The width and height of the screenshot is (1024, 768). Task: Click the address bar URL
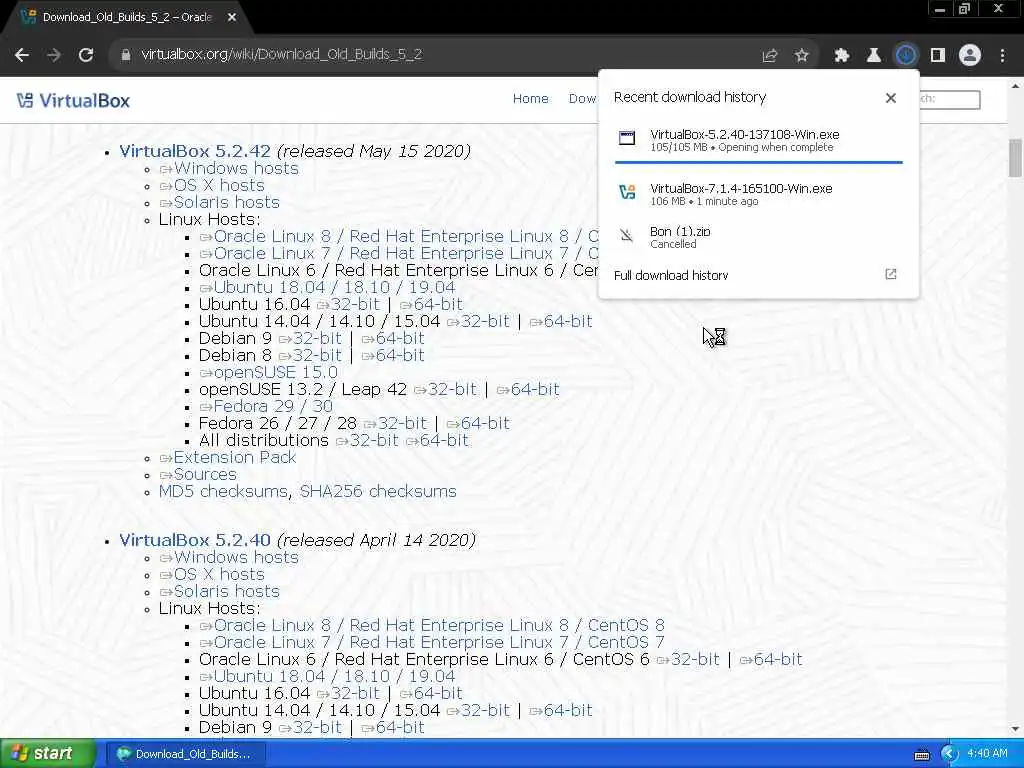[x=281, y=55]
